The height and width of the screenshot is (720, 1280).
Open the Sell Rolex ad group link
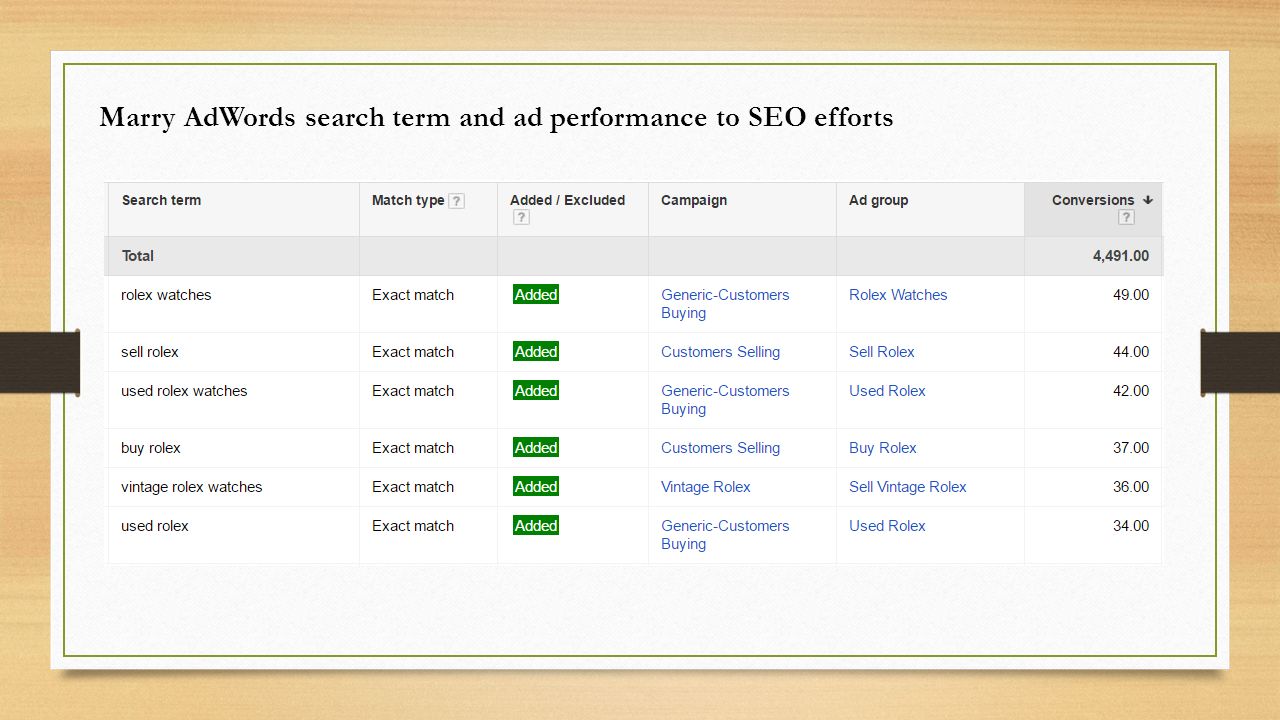click(881, 352)
